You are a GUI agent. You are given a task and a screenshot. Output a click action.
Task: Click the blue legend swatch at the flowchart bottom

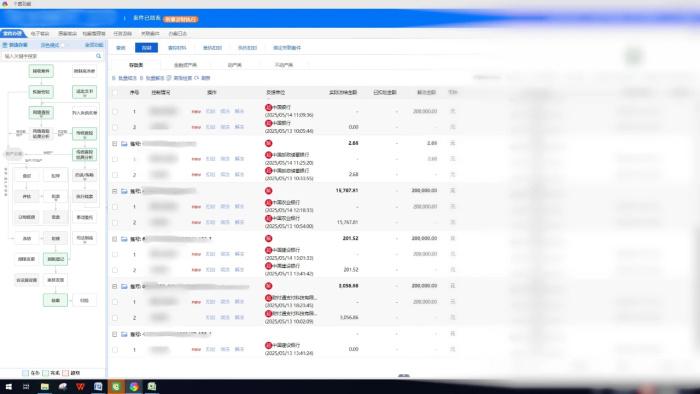point(25,373)
